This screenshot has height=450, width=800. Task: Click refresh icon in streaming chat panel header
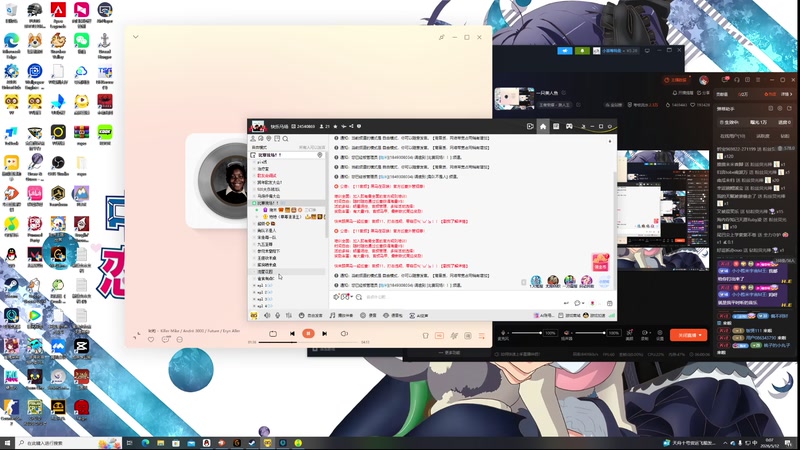click(789, 108)
